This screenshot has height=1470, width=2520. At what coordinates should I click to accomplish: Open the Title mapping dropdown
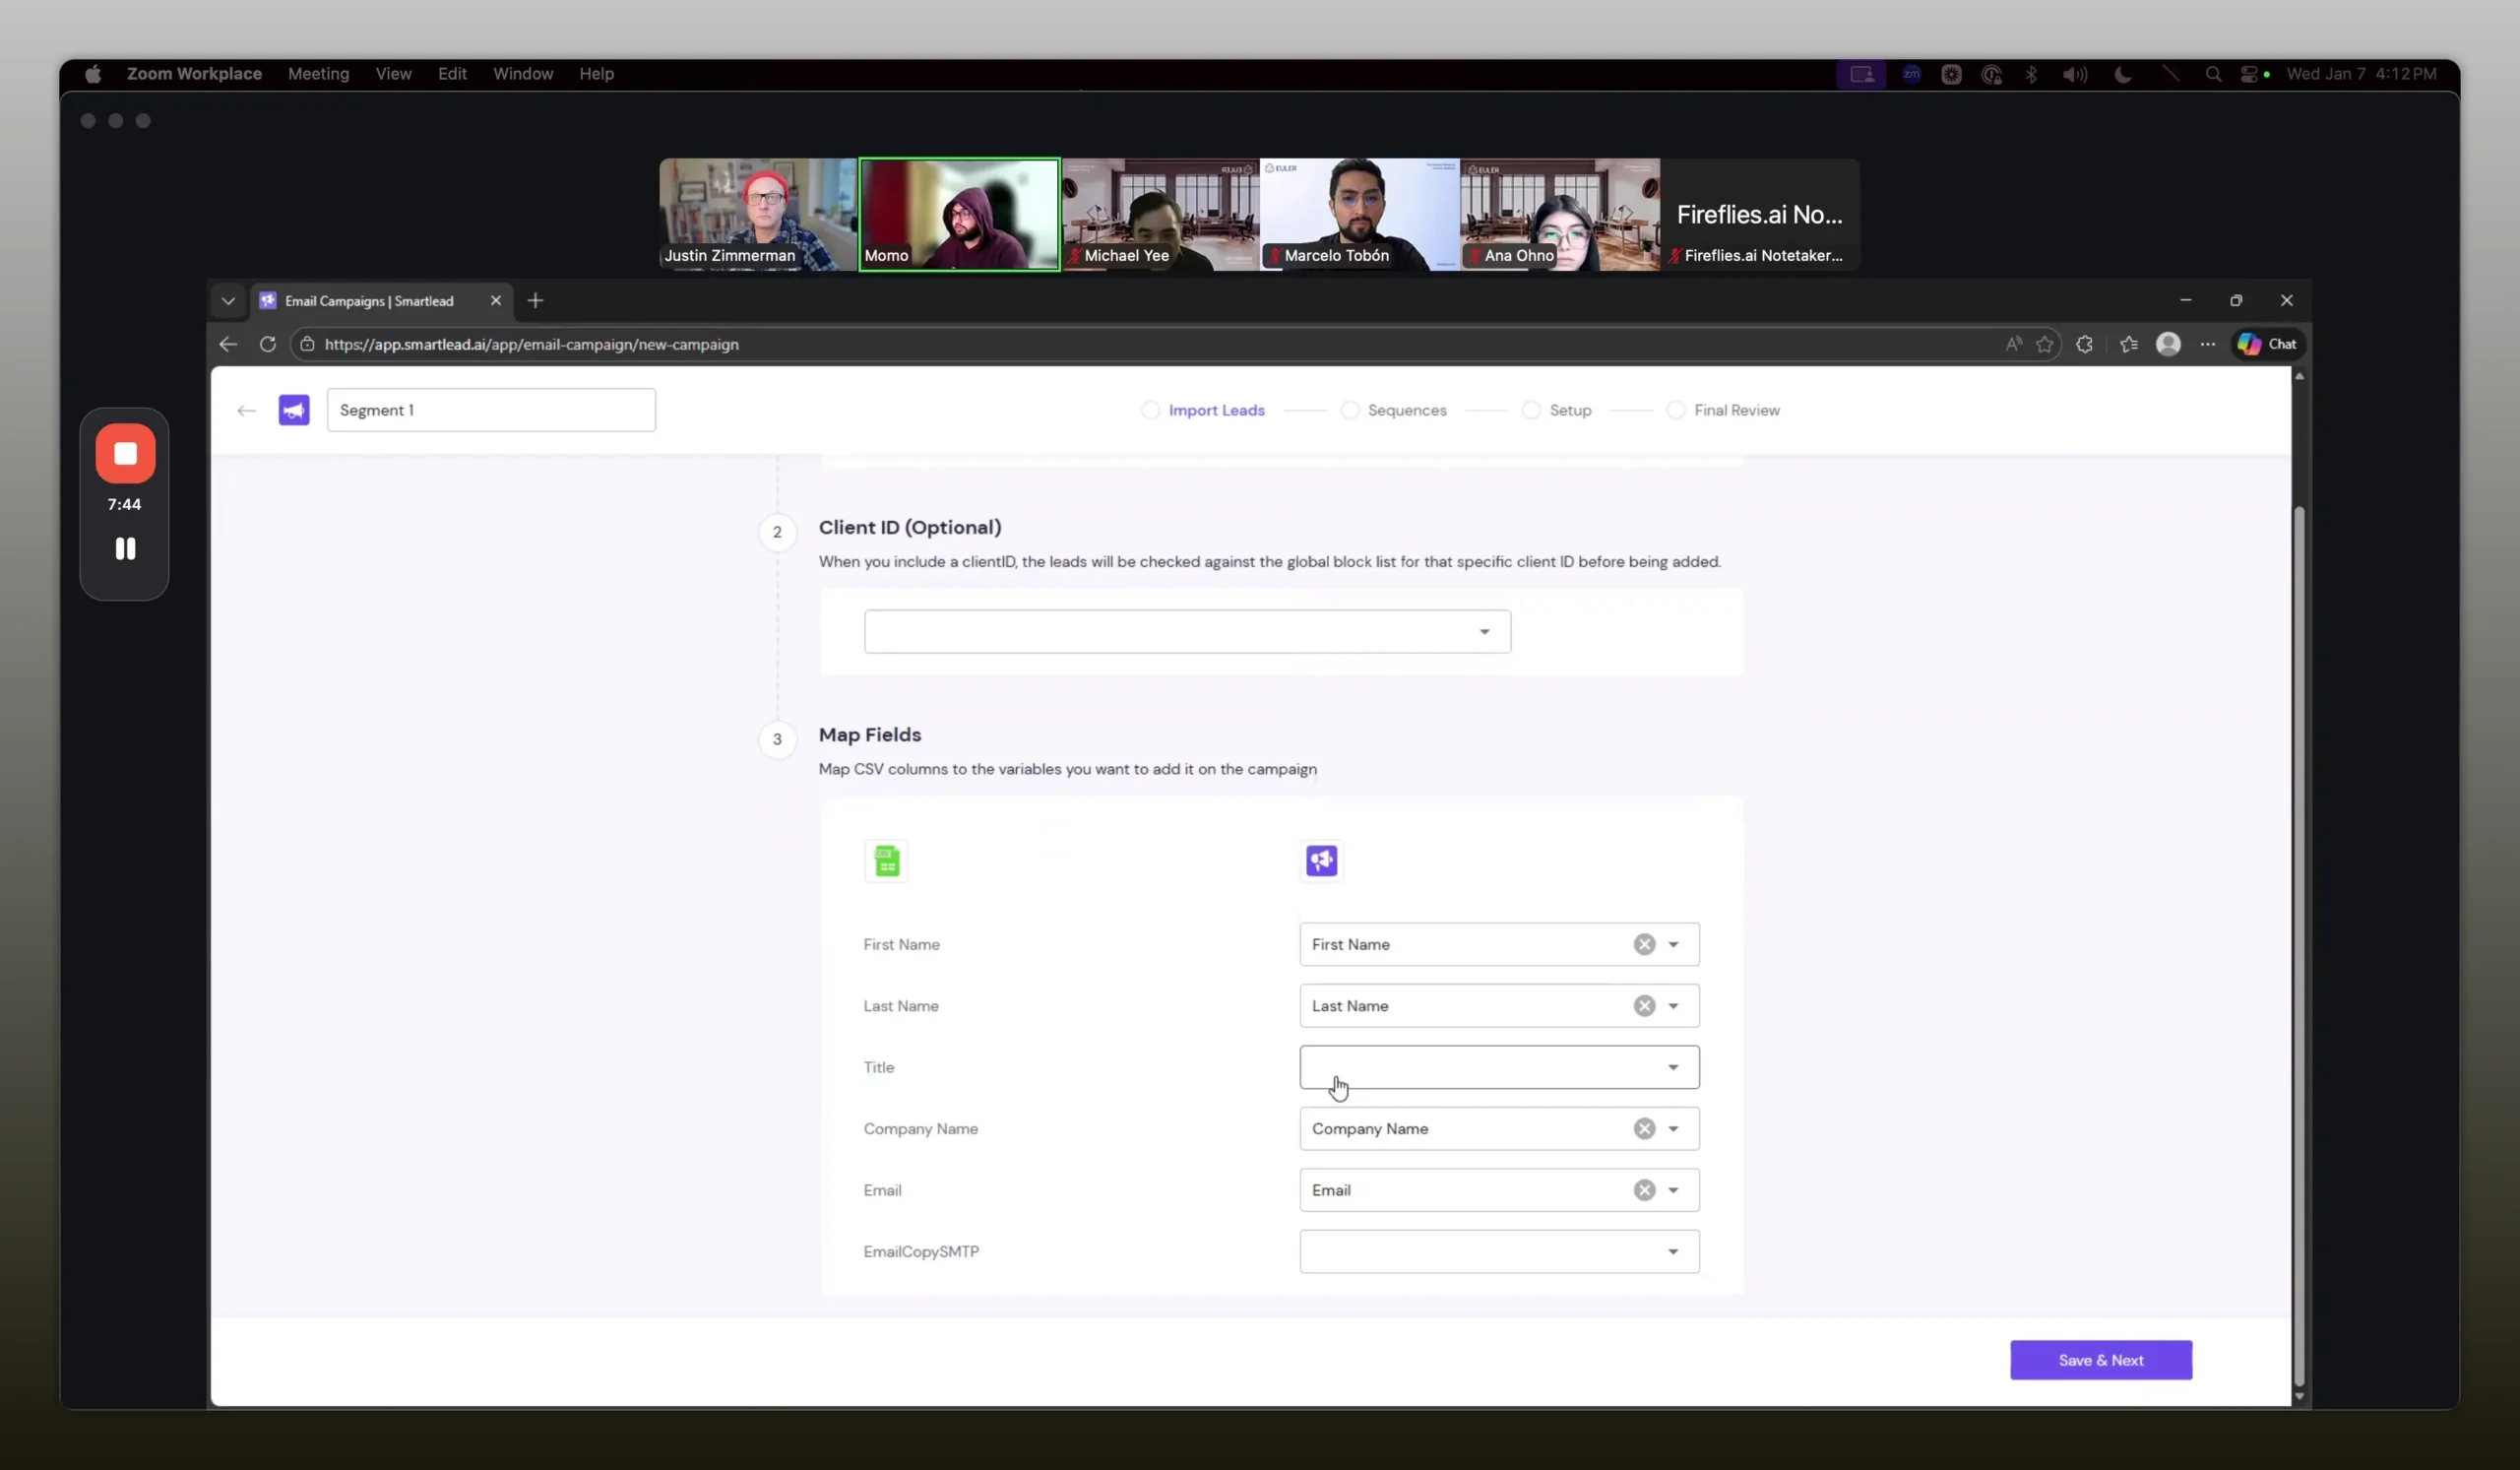point(1498,1067)
